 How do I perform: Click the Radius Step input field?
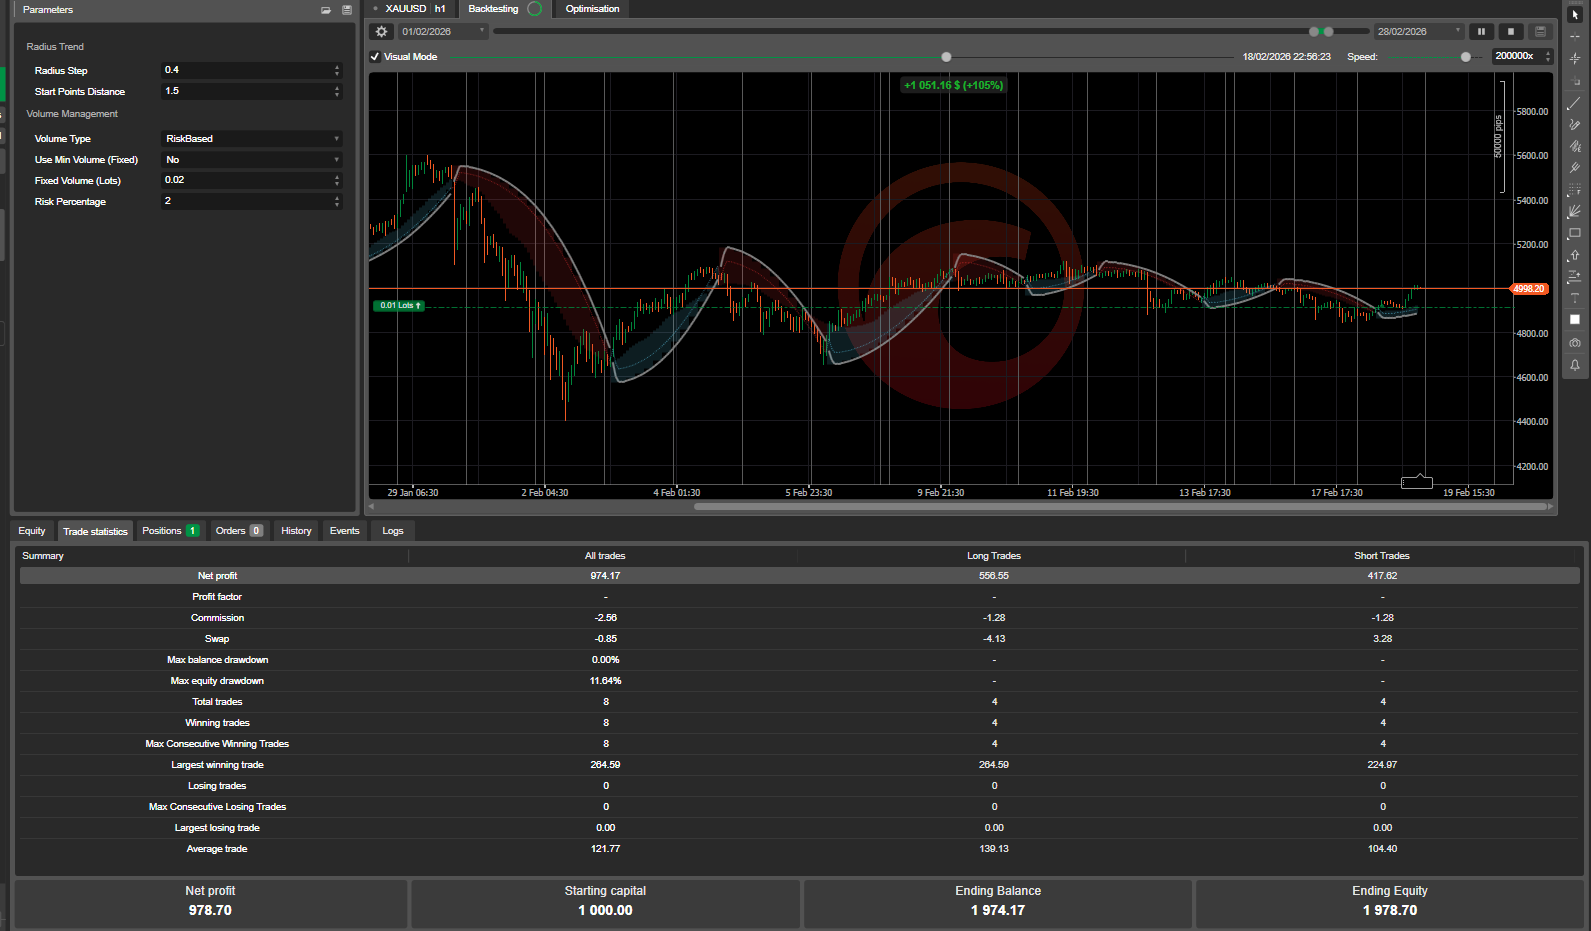(246, 70)
